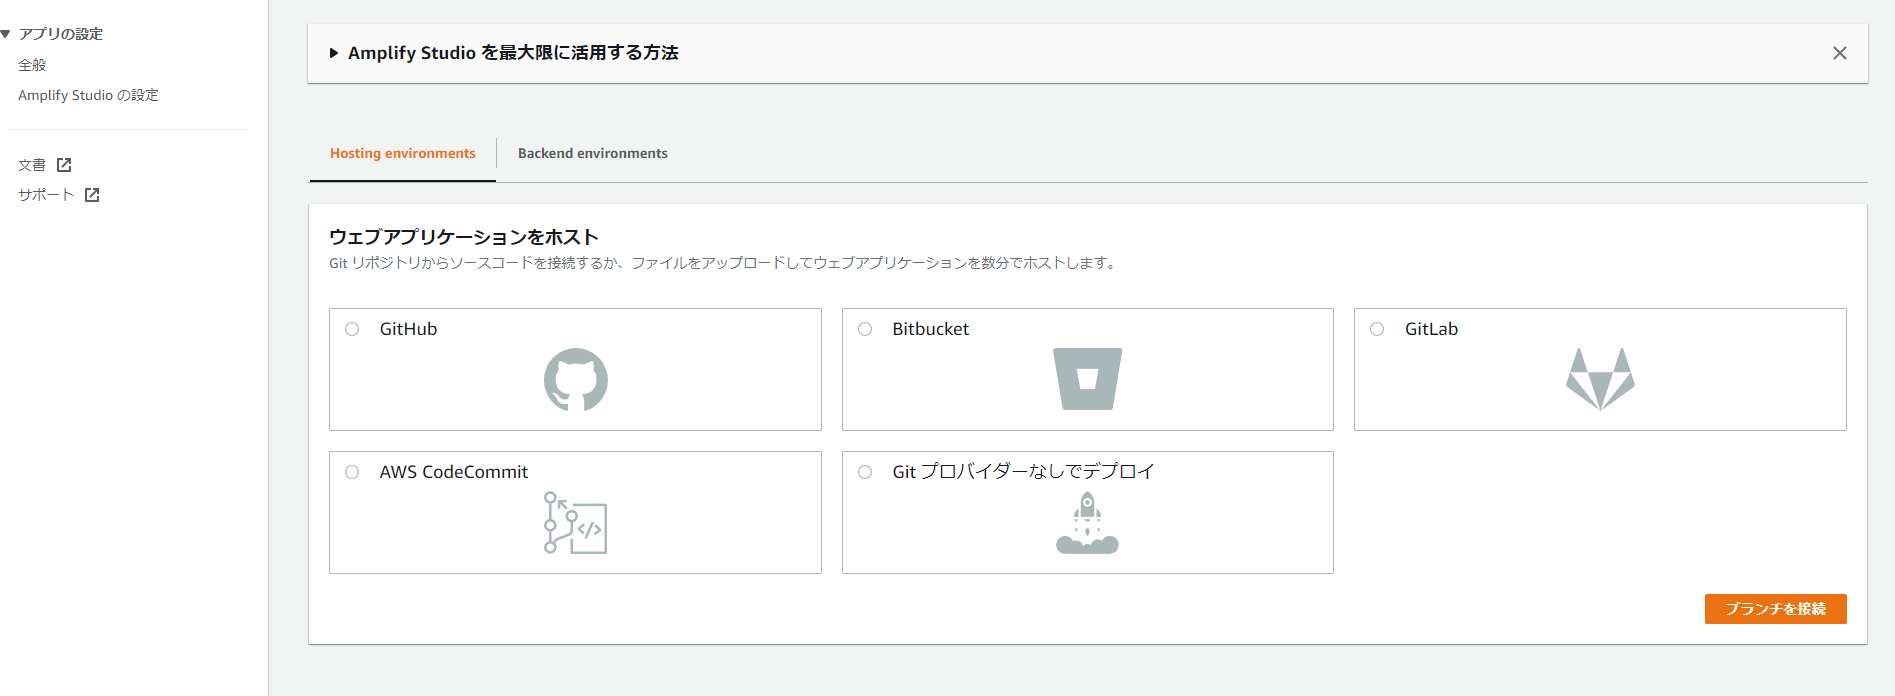Click the GitLab fox logo
Image resolution: width=1895 pixels, height=696 pixels.
point(1600,379)
